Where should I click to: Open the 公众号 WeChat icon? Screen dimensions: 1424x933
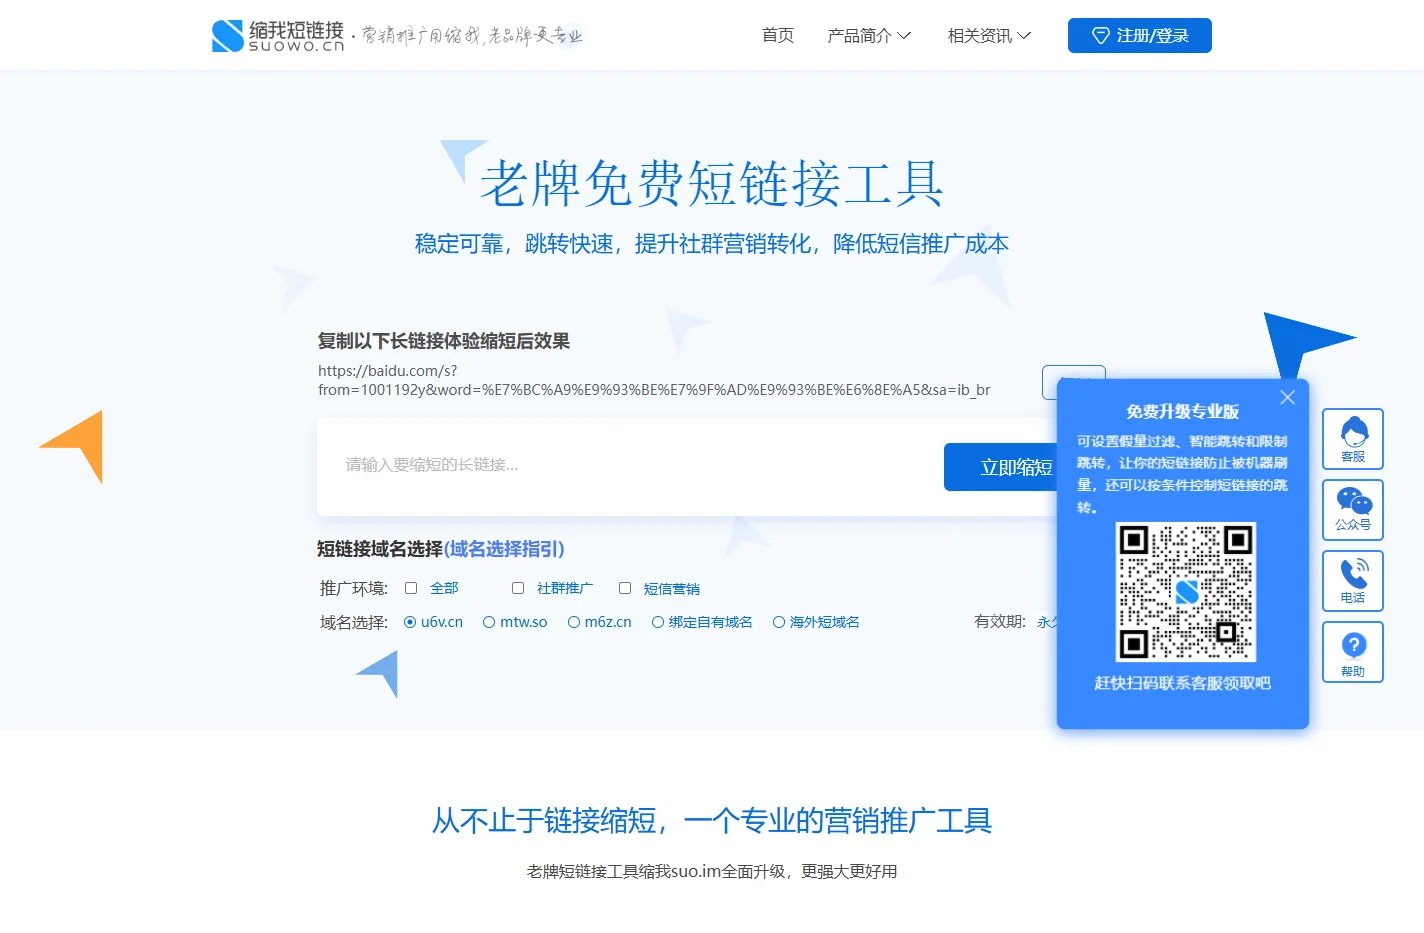pos(1353,510)
